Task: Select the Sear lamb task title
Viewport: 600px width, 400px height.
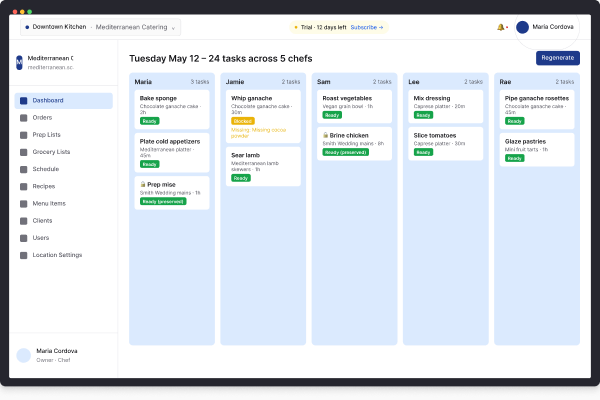Action: click(245, 155)
